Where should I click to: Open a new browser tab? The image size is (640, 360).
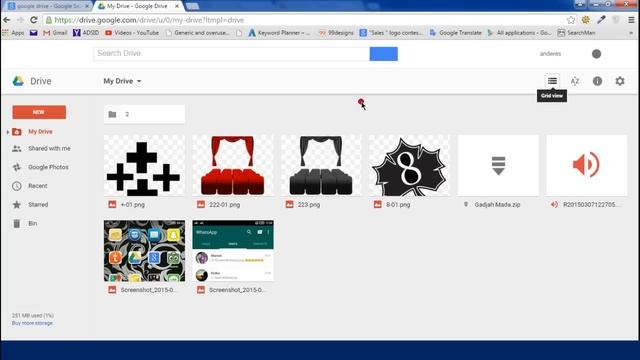[192, 6]
